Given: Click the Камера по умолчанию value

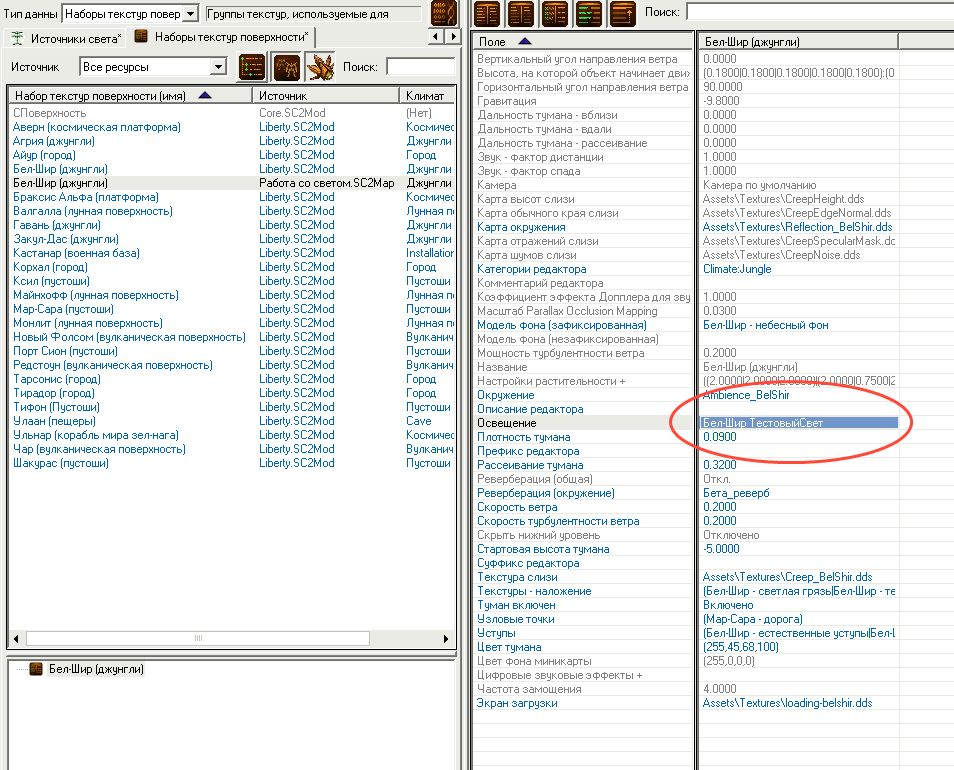Looking at the screenshot, I should (x=759, y=185).
